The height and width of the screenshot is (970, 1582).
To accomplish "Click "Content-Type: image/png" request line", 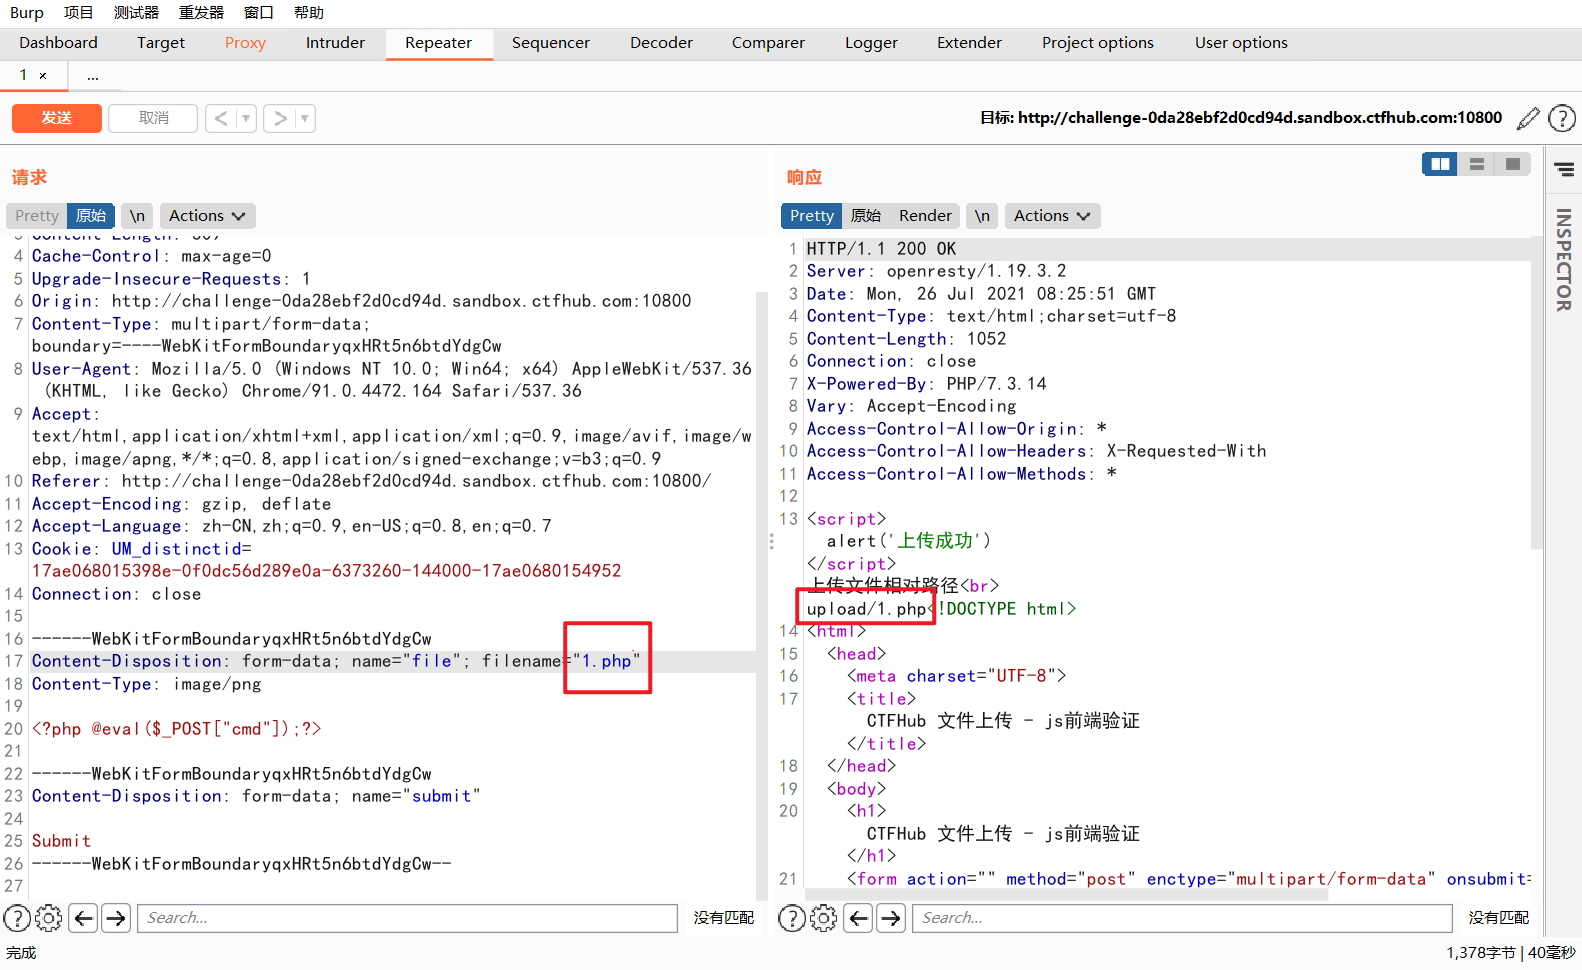I will pyautogui.click(x=146, y=684).
